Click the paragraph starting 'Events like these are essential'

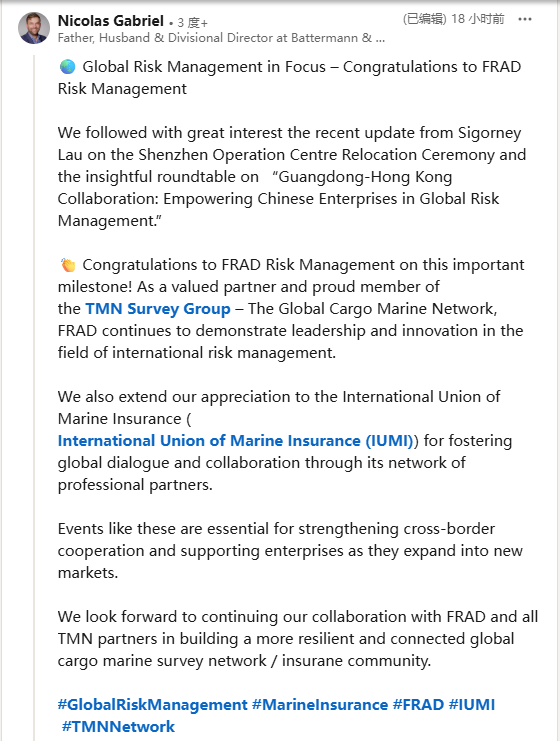290,551
